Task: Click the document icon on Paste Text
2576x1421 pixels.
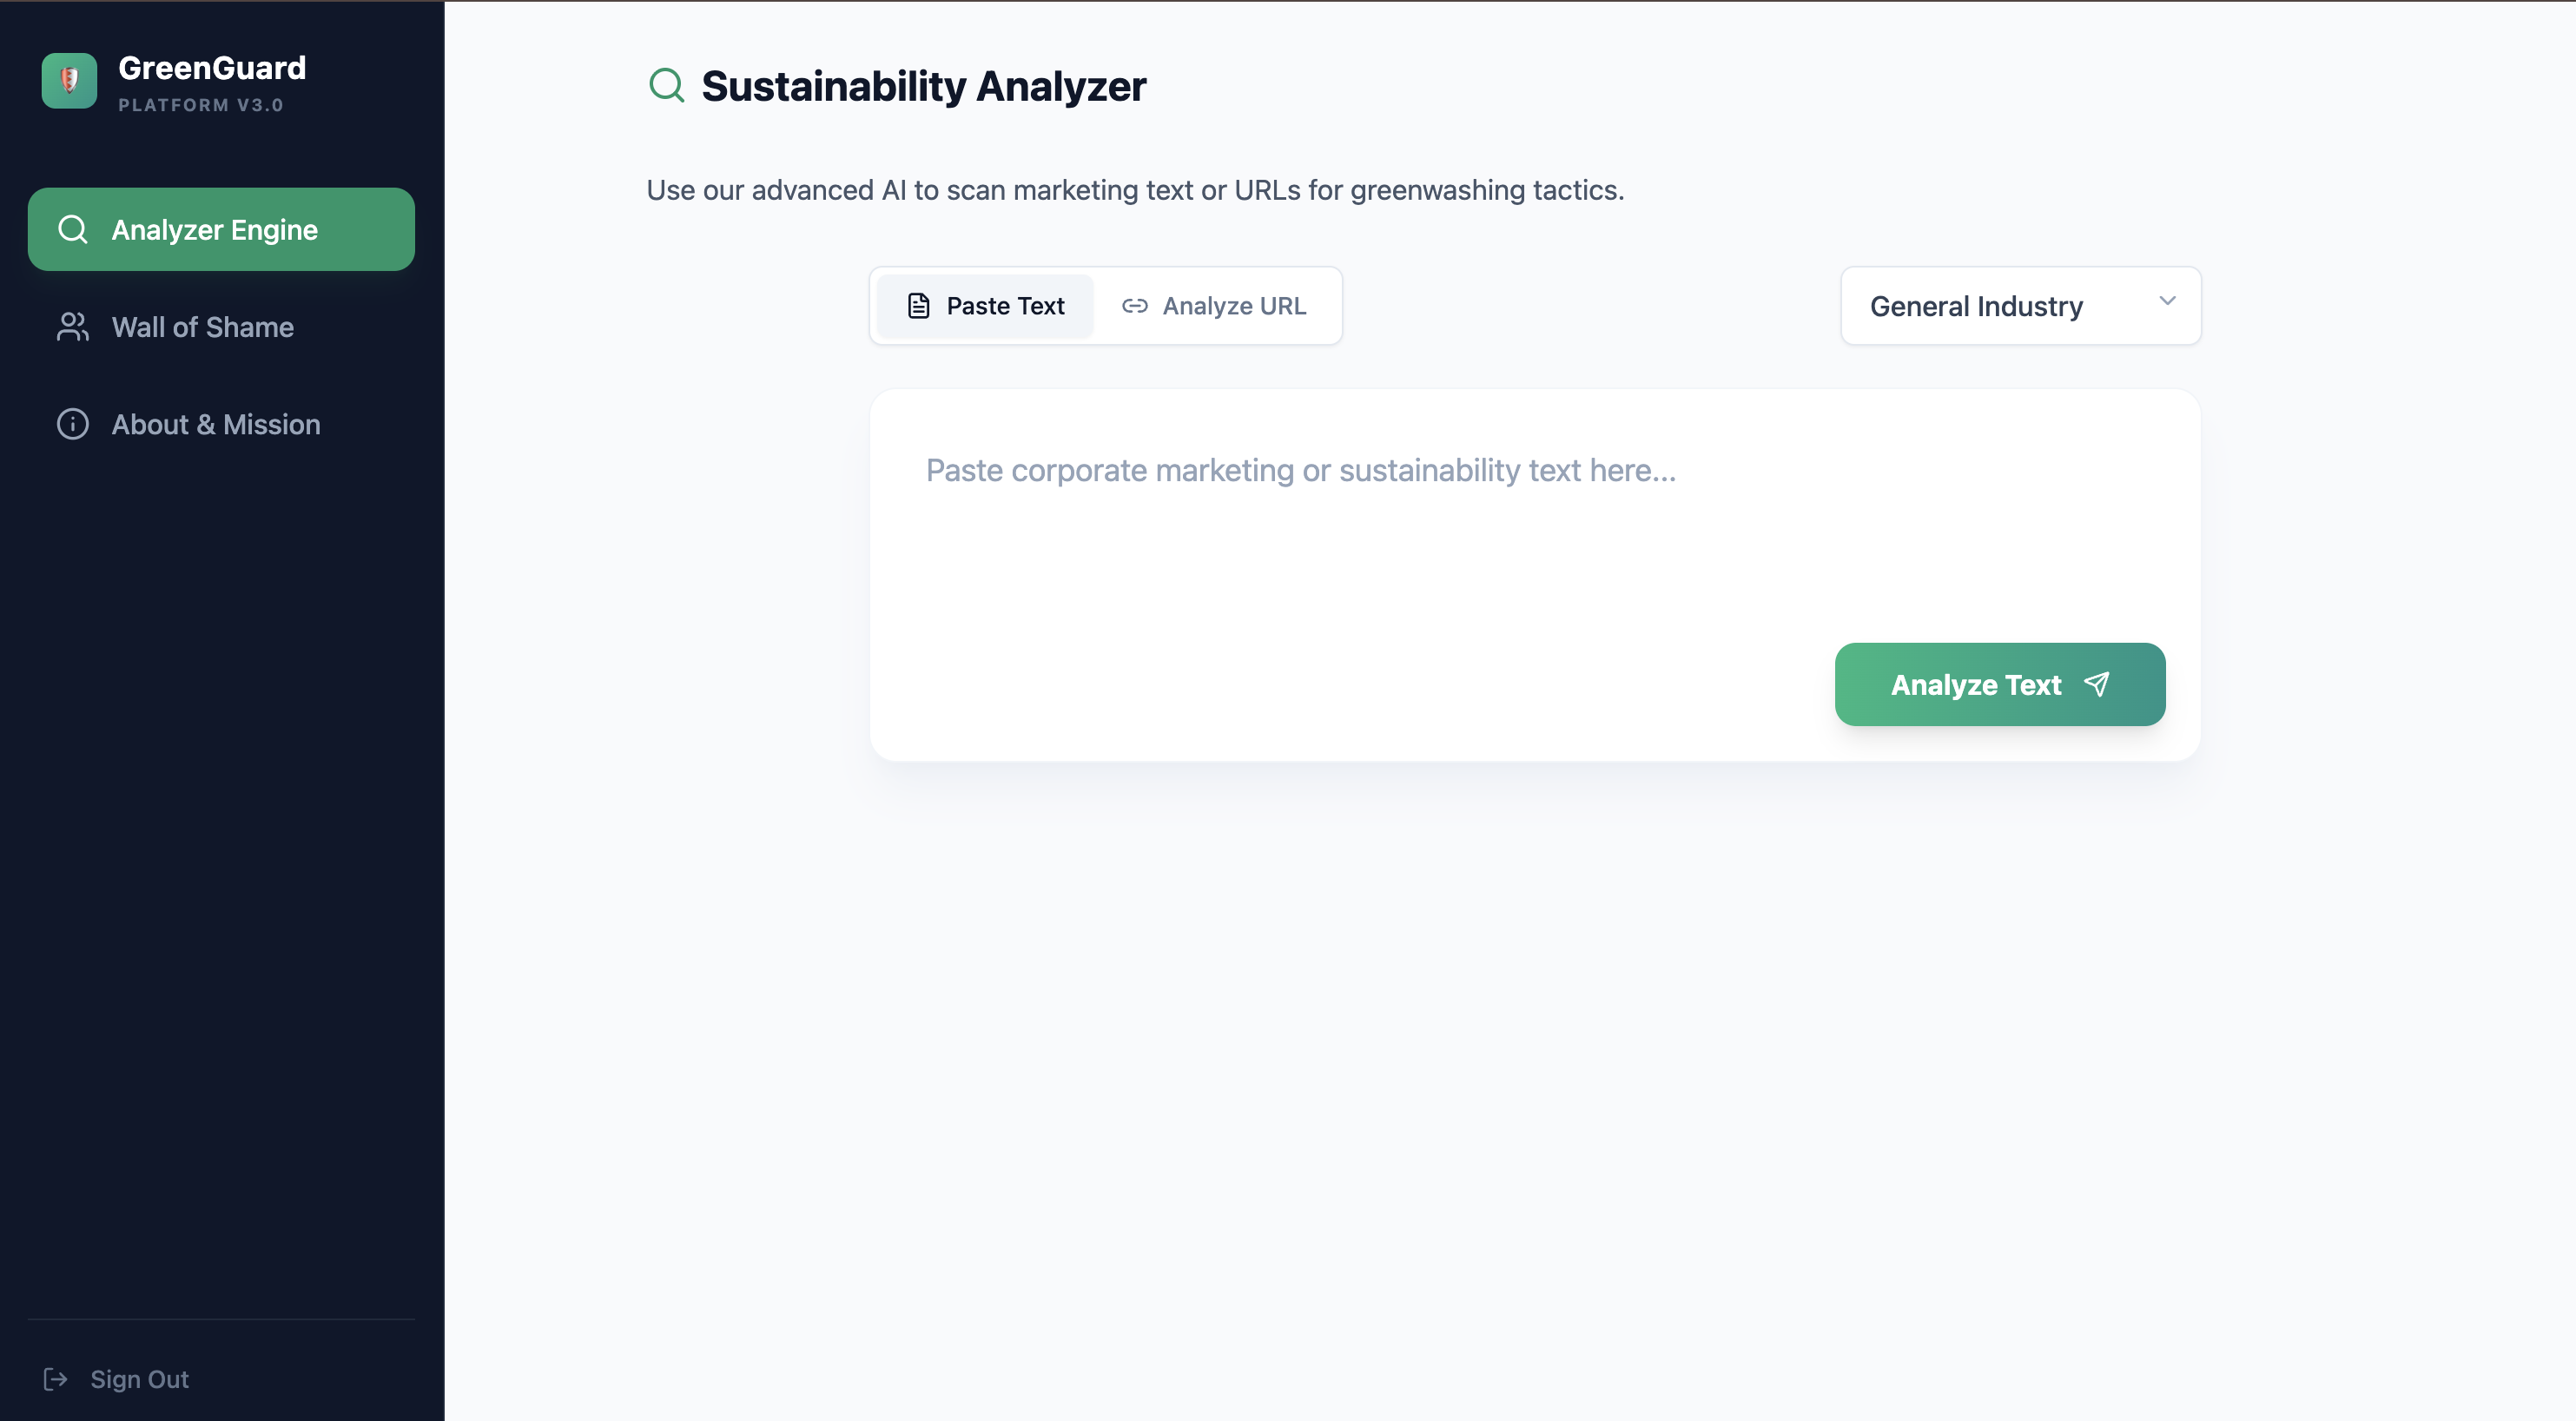Action: click(918, 306)
